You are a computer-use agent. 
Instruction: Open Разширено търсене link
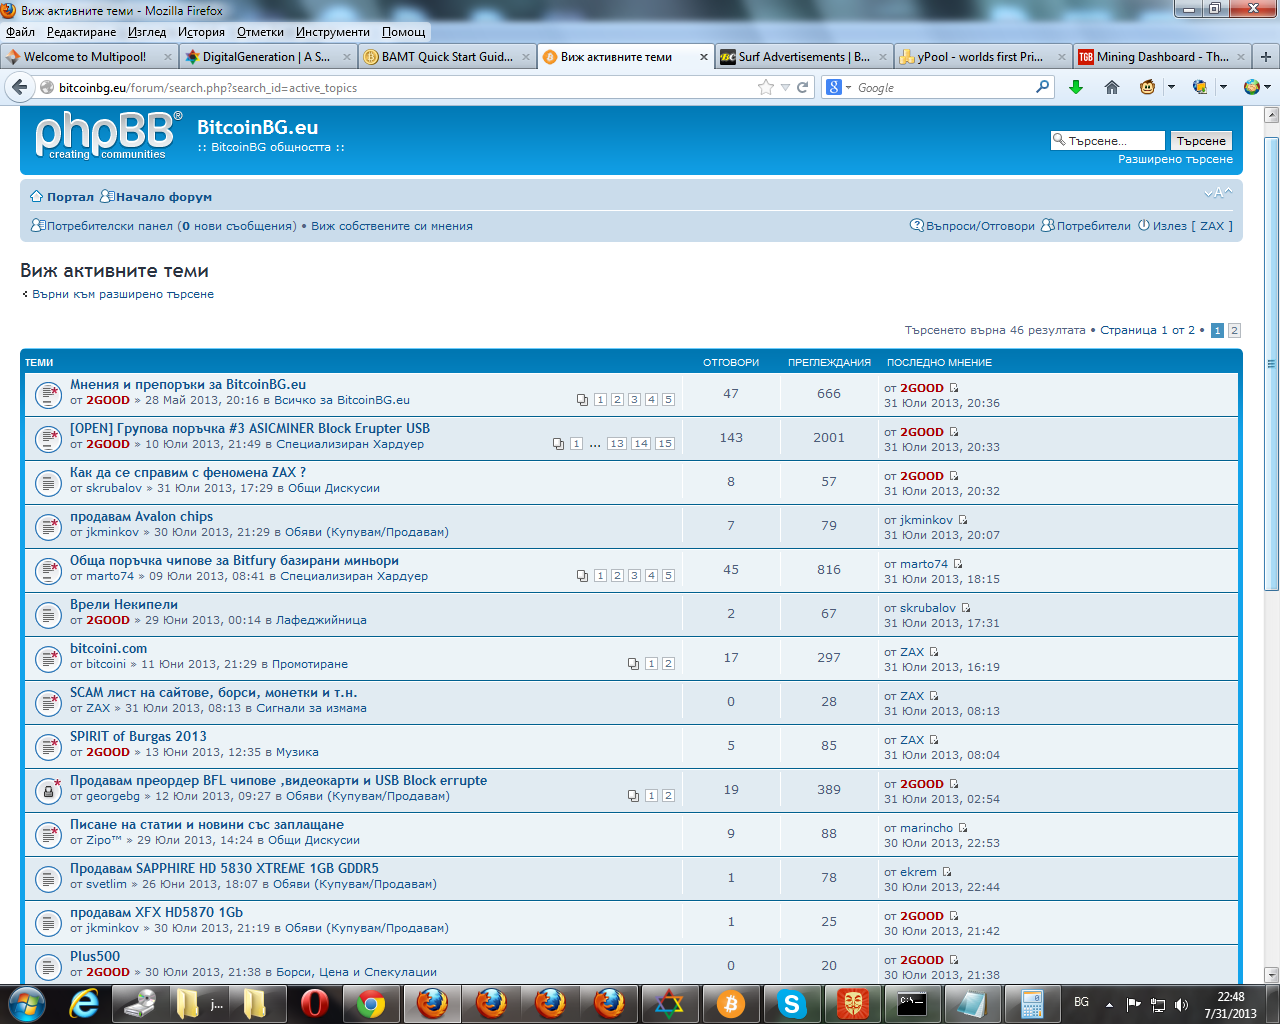click(x=1175, y=159)
